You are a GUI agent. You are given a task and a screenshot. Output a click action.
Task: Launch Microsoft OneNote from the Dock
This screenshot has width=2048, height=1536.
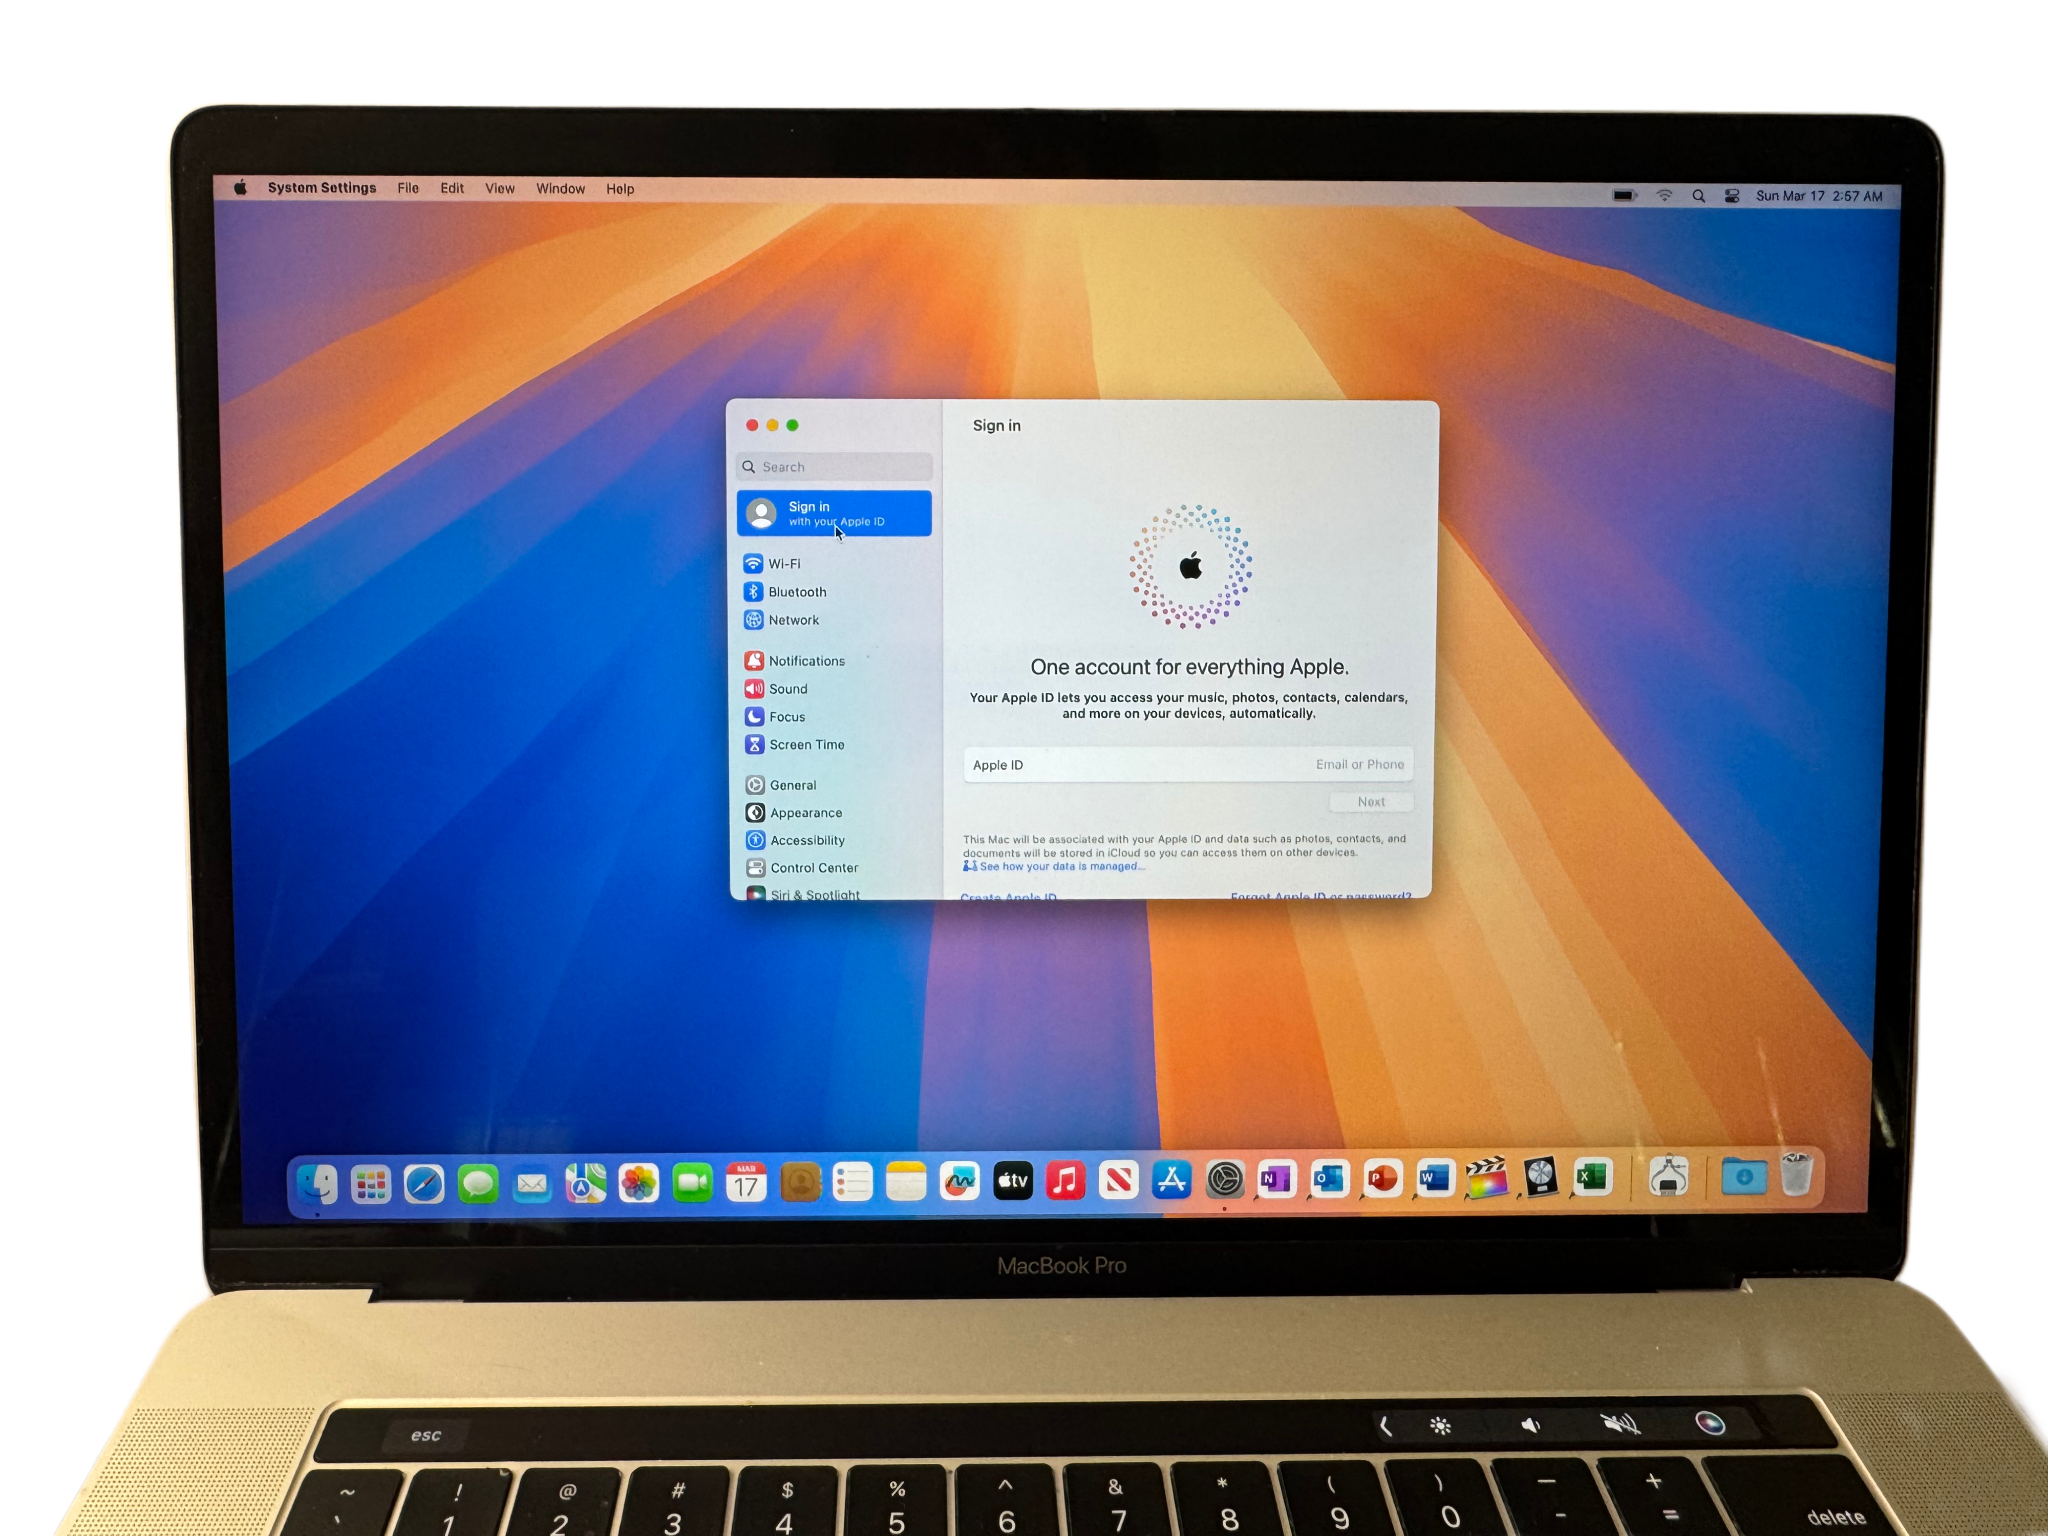[1277, 1179]
